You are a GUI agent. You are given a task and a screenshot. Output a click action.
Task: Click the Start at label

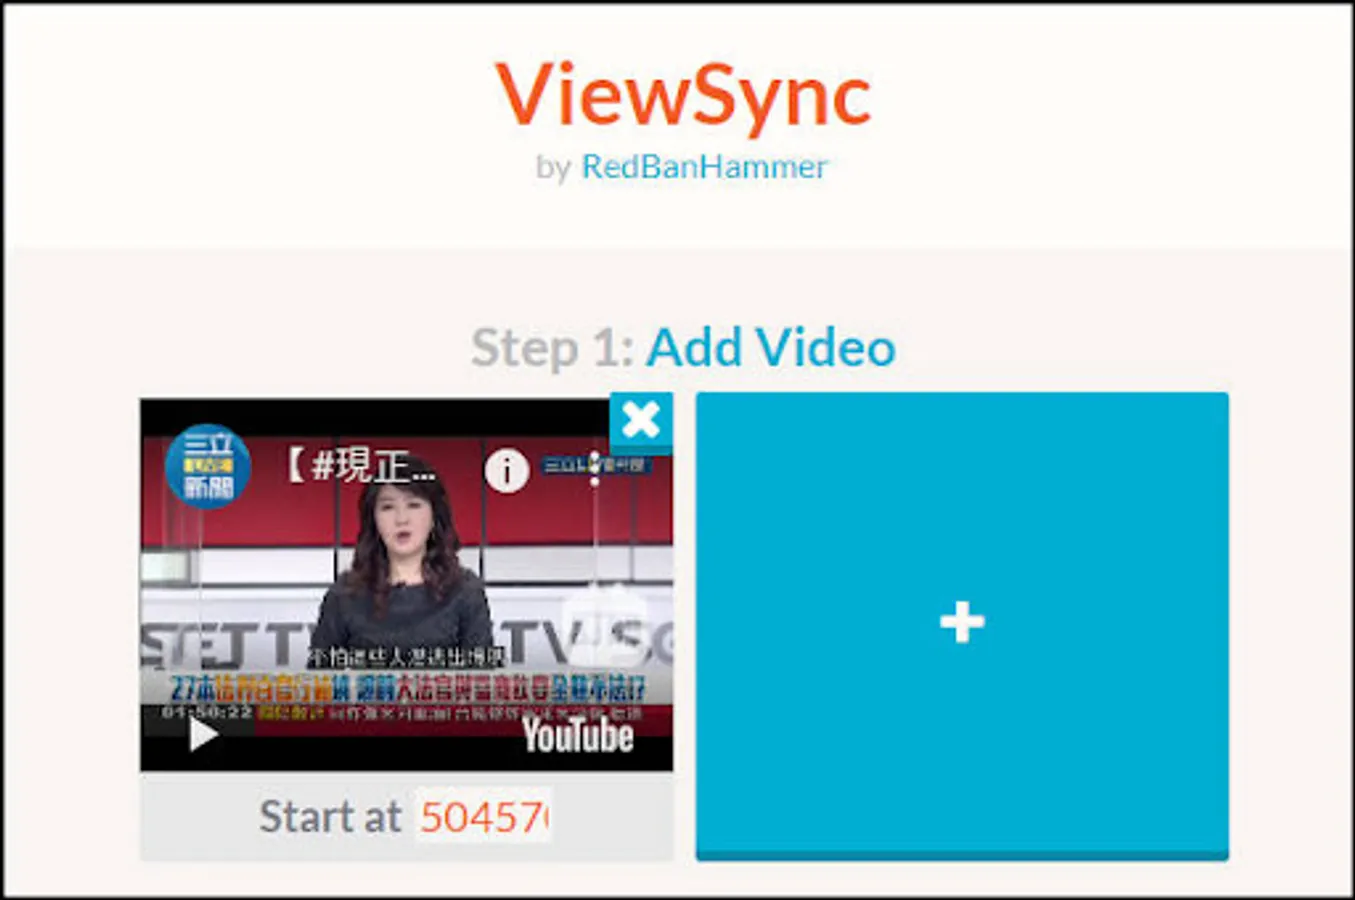tap(330, 817)
